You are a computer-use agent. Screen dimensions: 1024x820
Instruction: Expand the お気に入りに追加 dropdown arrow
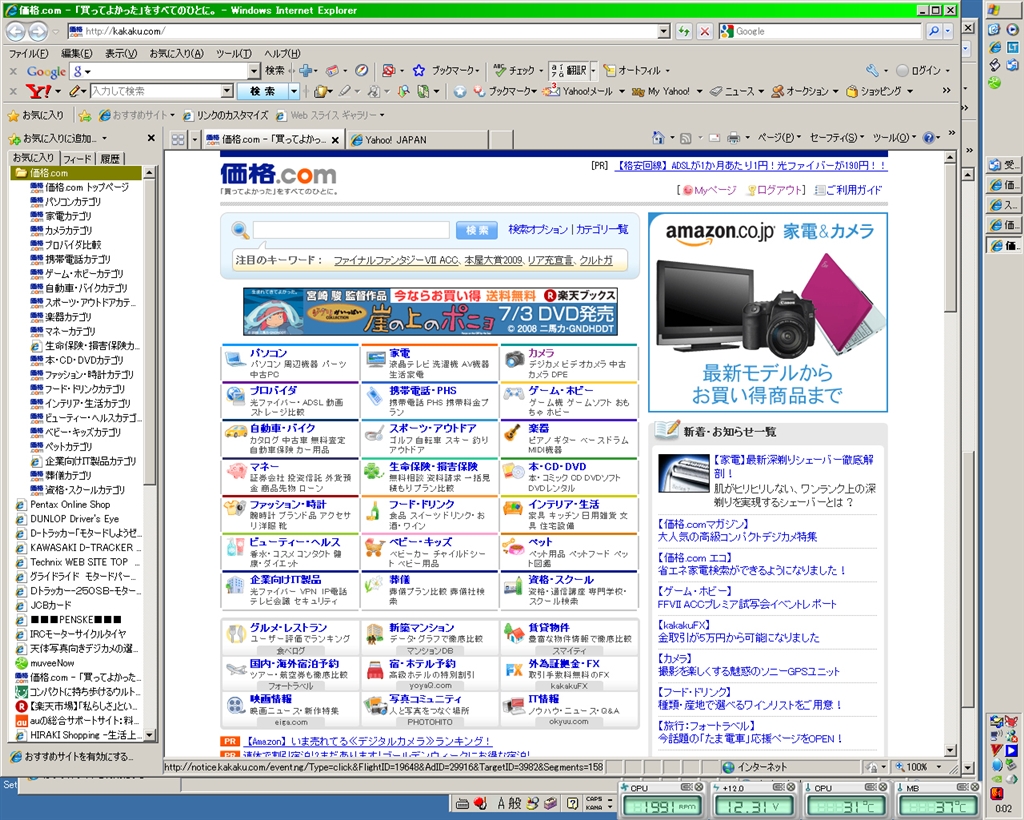click(104, 138)
